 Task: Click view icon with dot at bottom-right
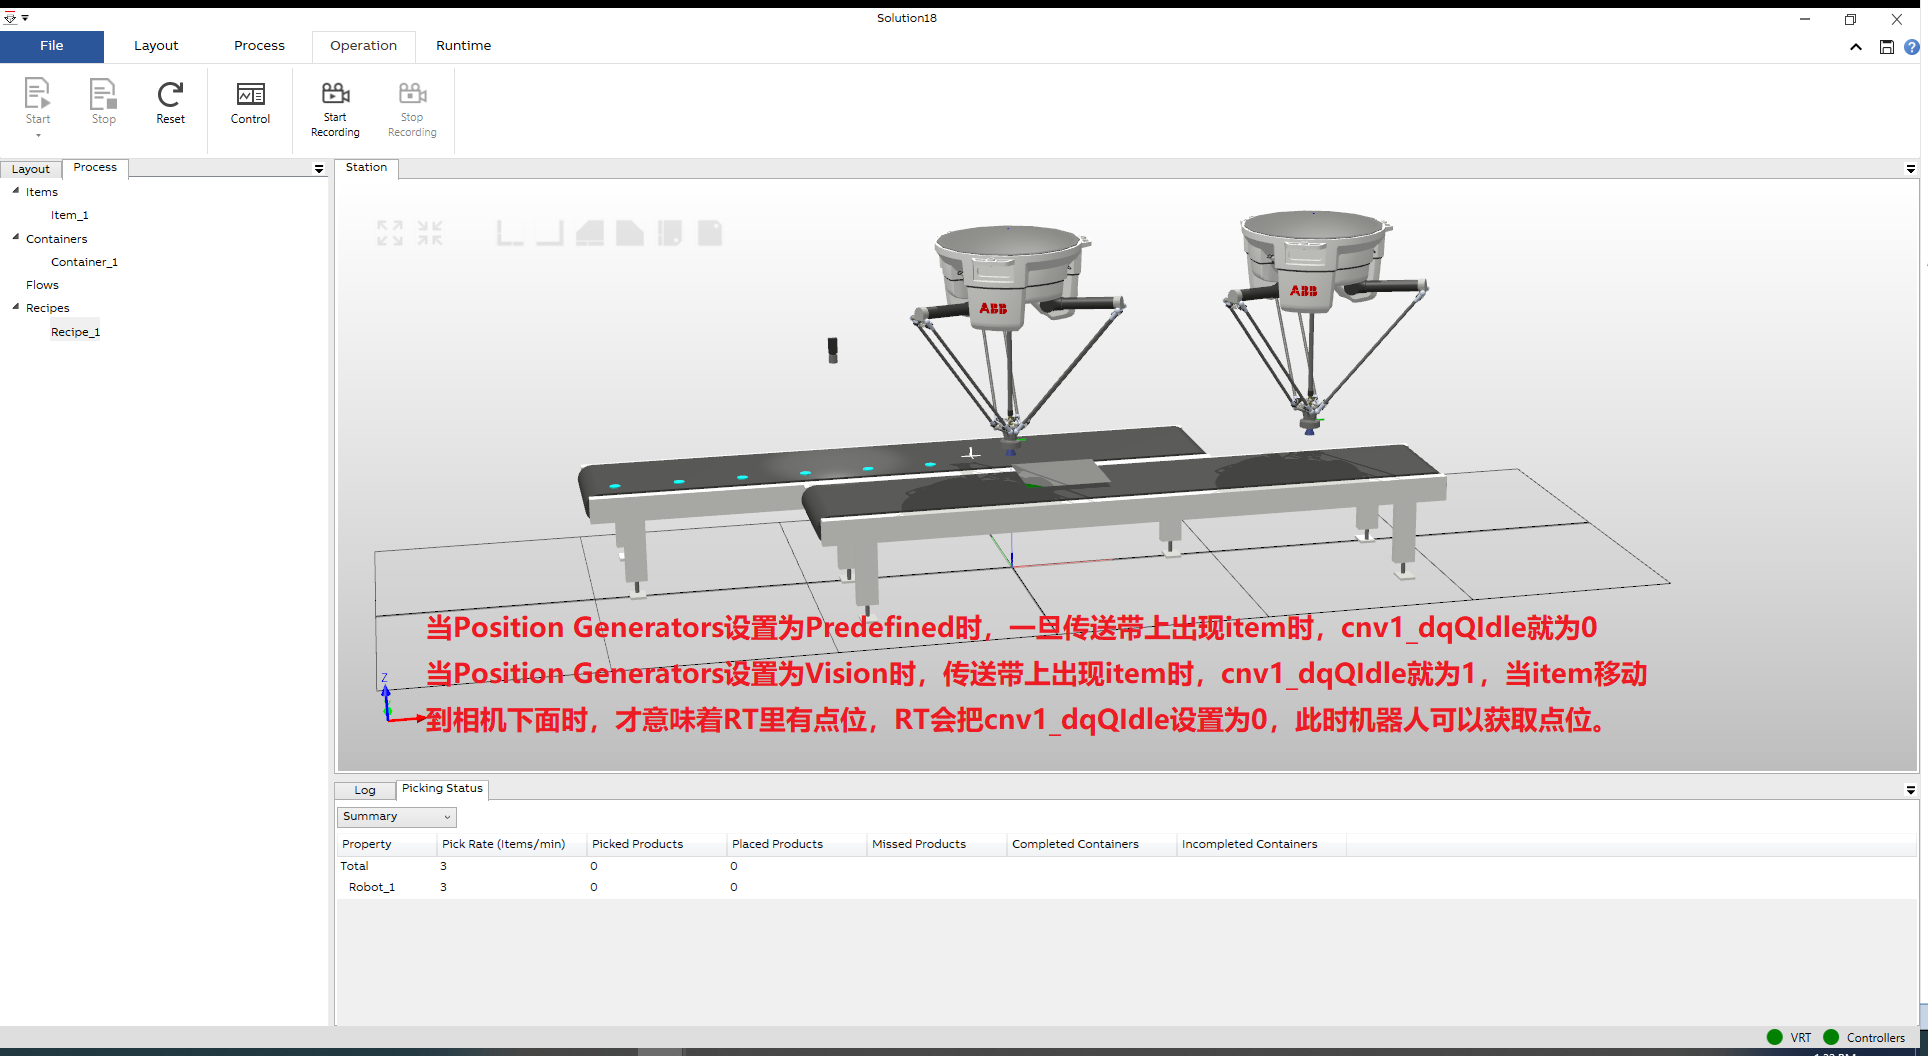coord(670,233)
